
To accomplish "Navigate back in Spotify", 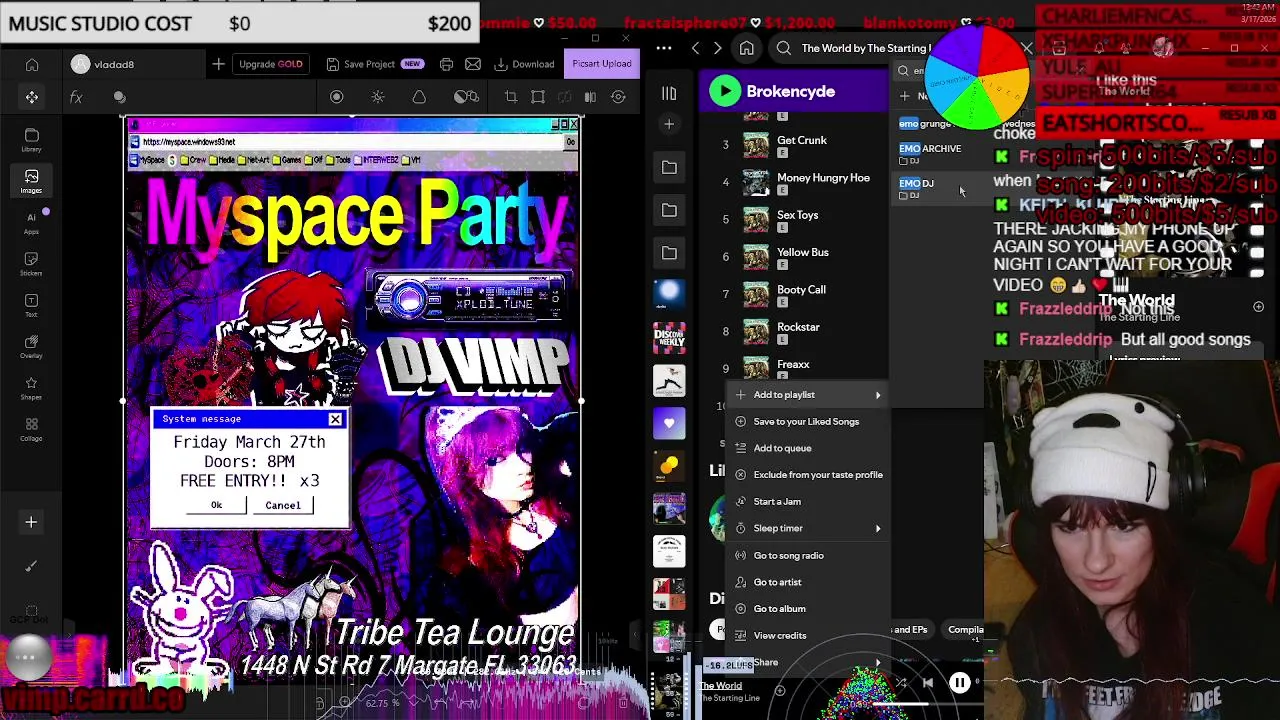I will (696, 48).
